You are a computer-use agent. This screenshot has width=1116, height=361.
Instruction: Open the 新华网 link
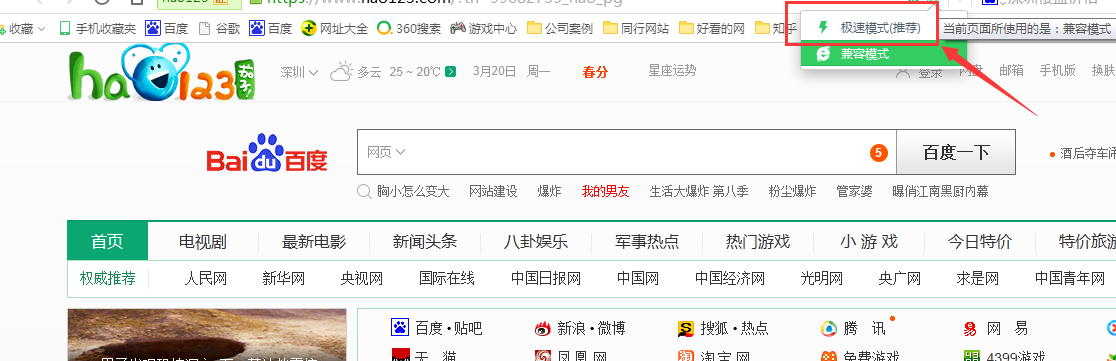[x=283, y=278]
